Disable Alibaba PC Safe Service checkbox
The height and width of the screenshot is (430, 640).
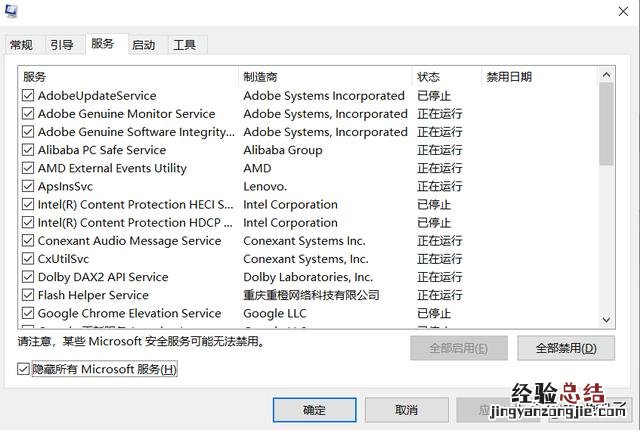[x=28, y=150]
